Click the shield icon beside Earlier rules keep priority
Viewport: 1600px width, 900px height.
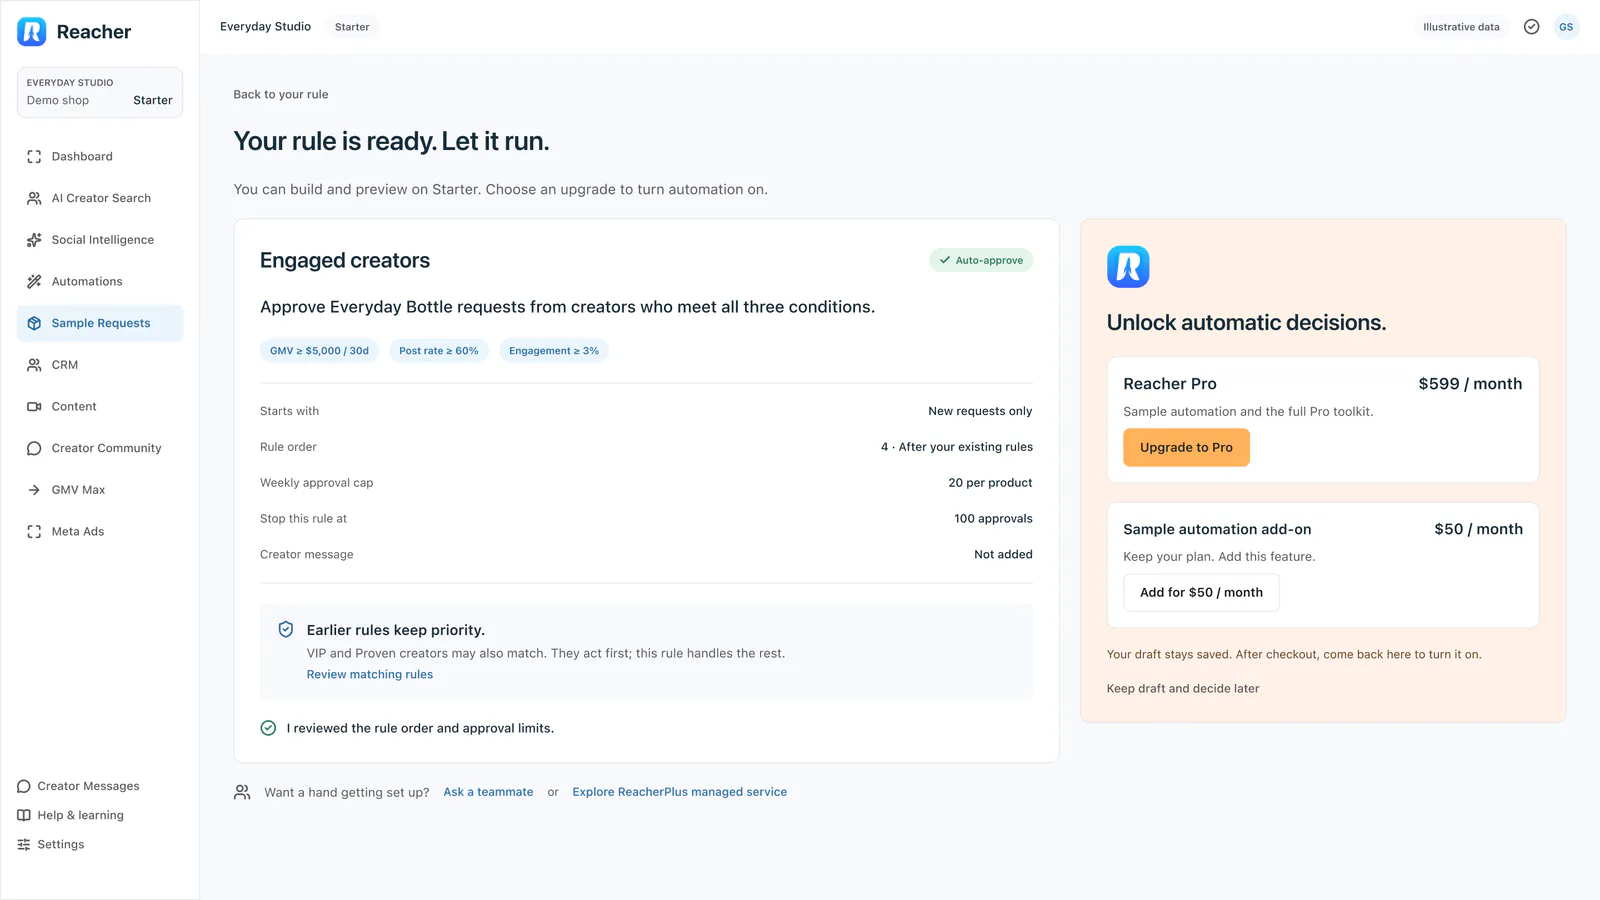point(286,629)
